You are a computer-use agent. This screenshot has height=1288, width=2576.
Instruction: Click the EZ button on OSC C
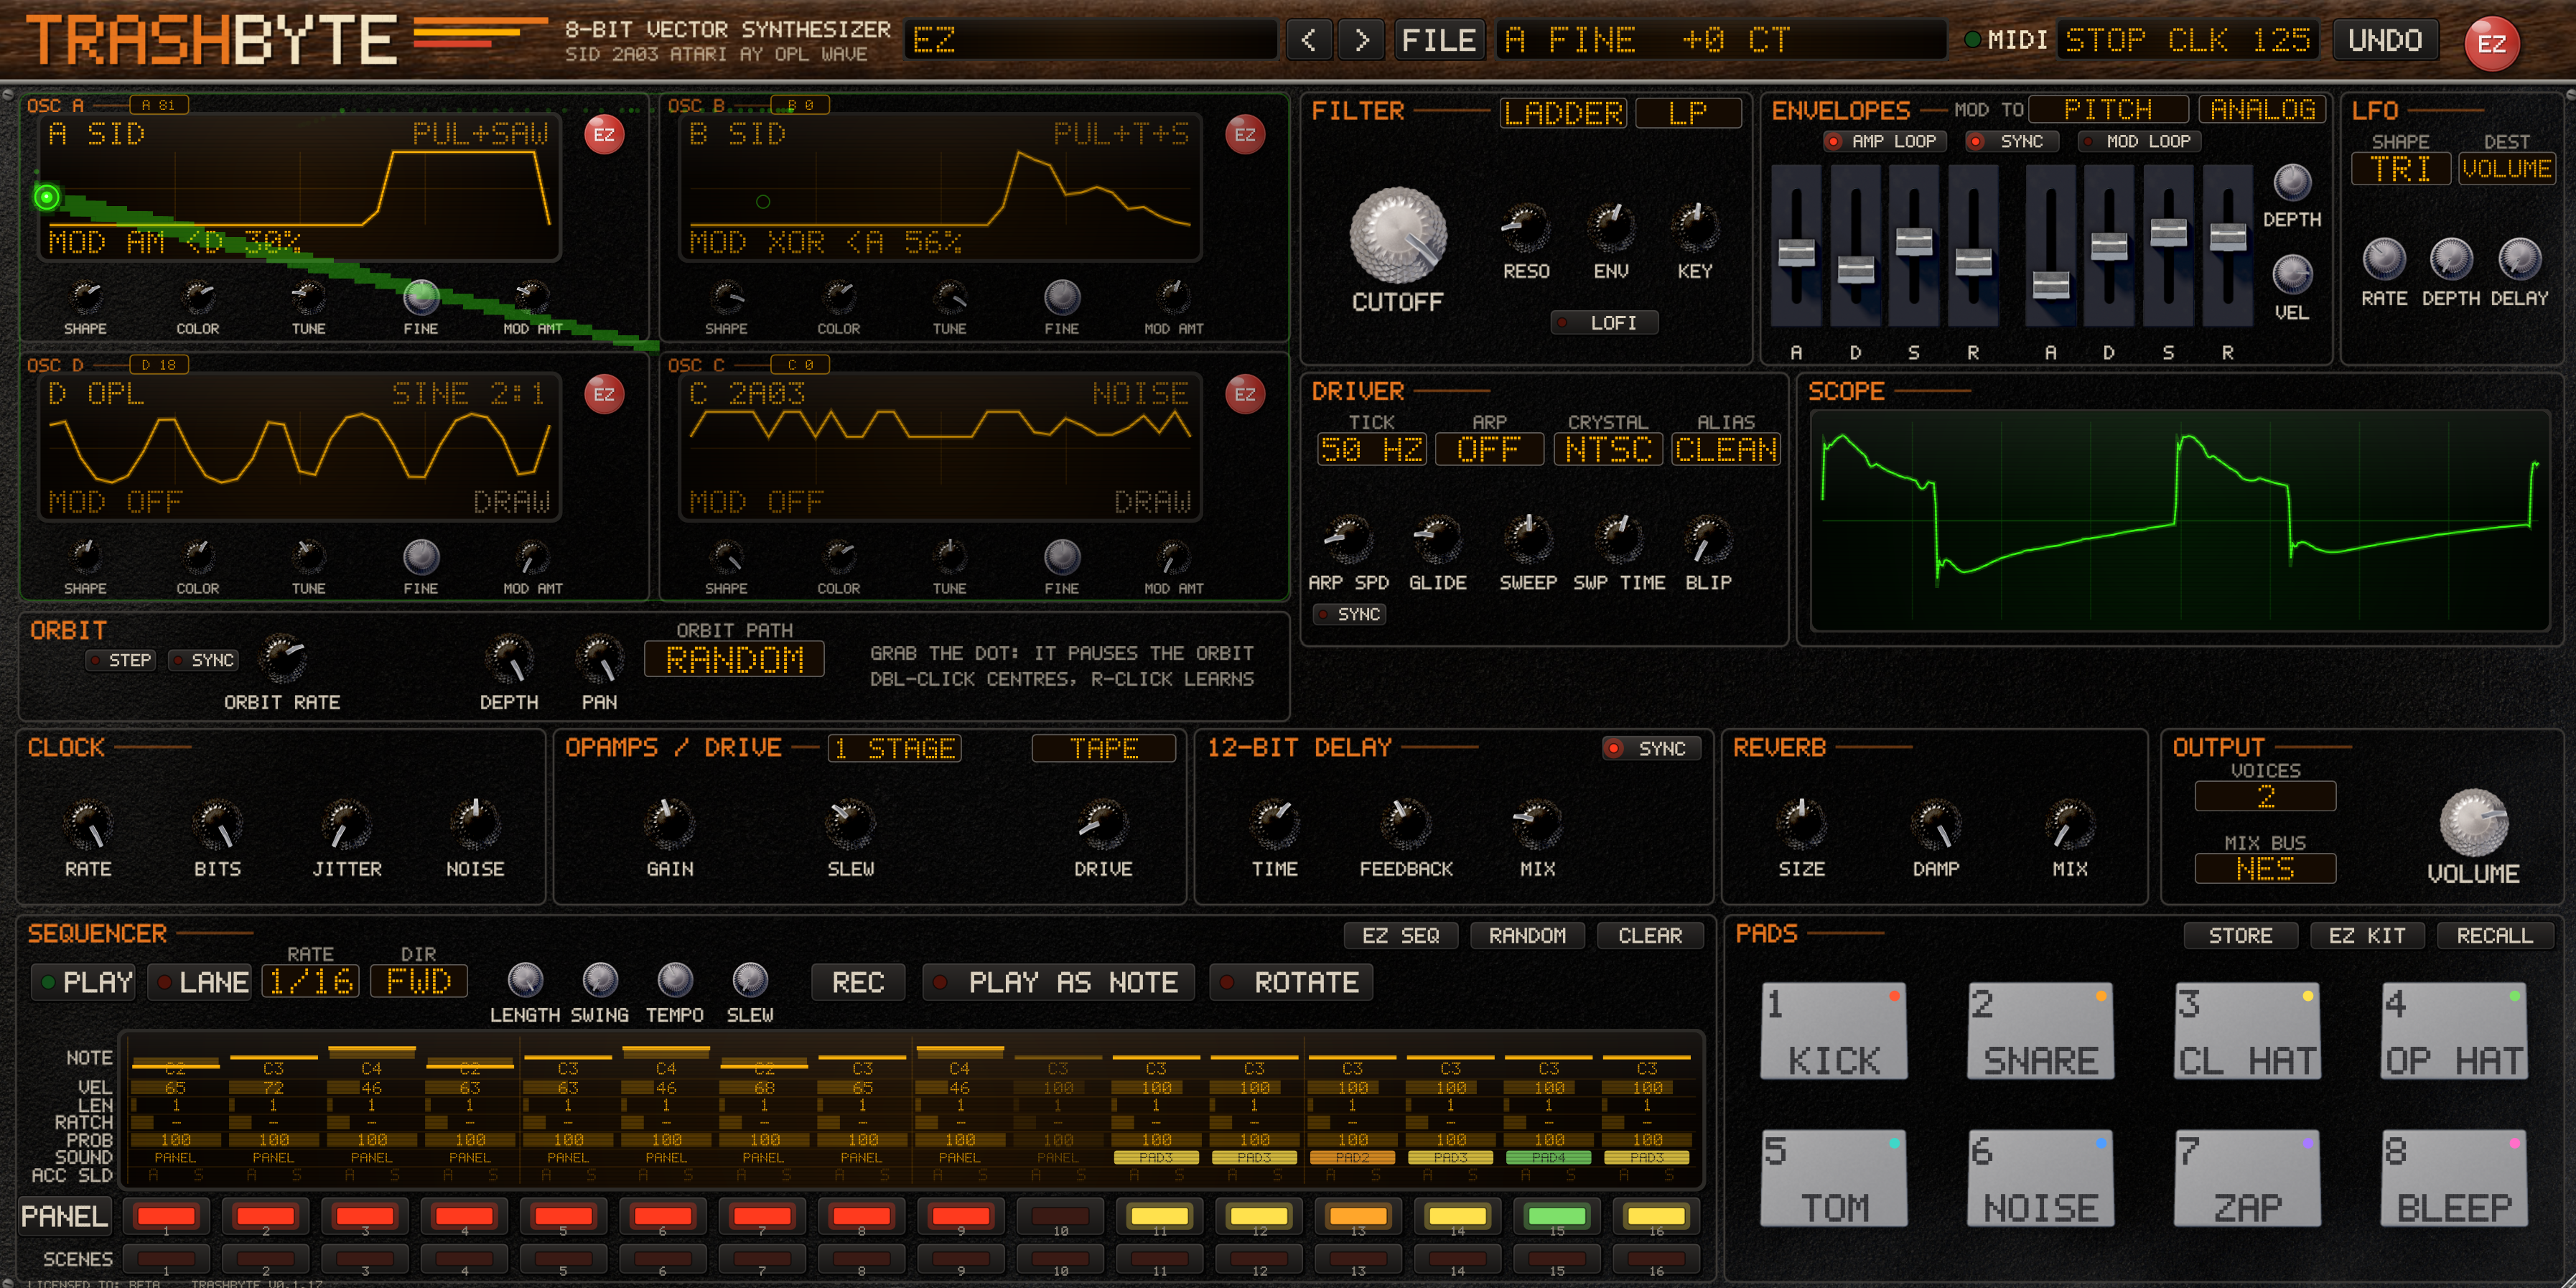click(1245, 394)
